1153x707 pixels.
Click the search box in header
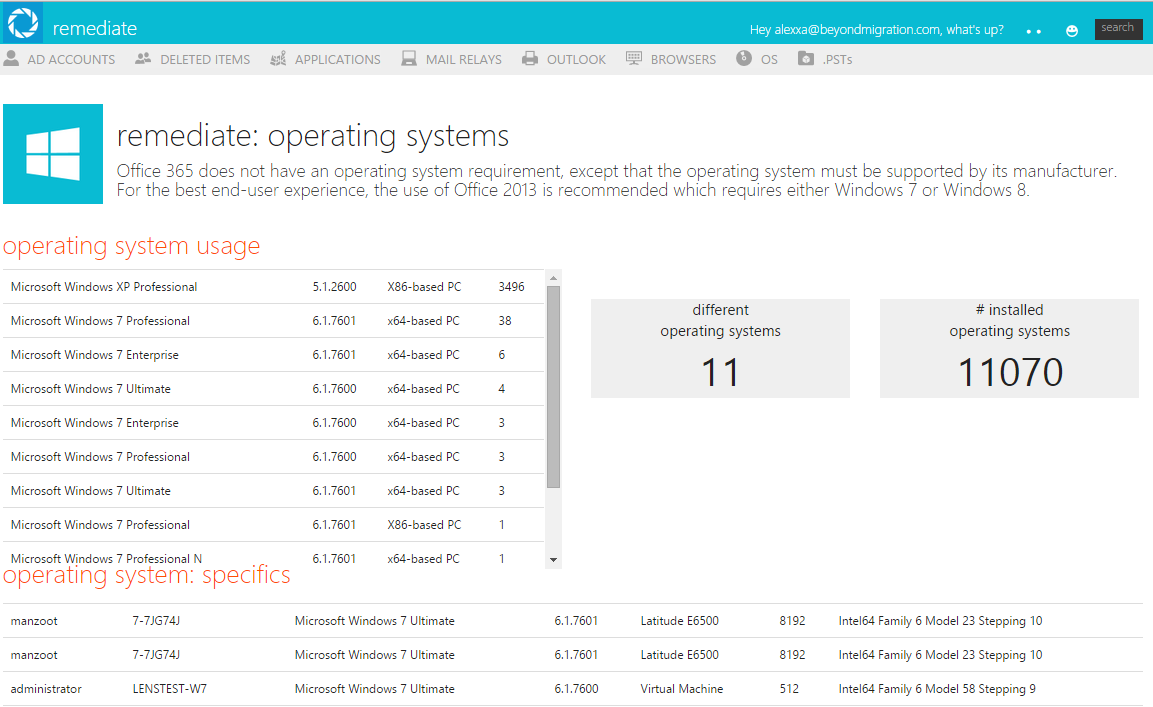(1118, 29)
